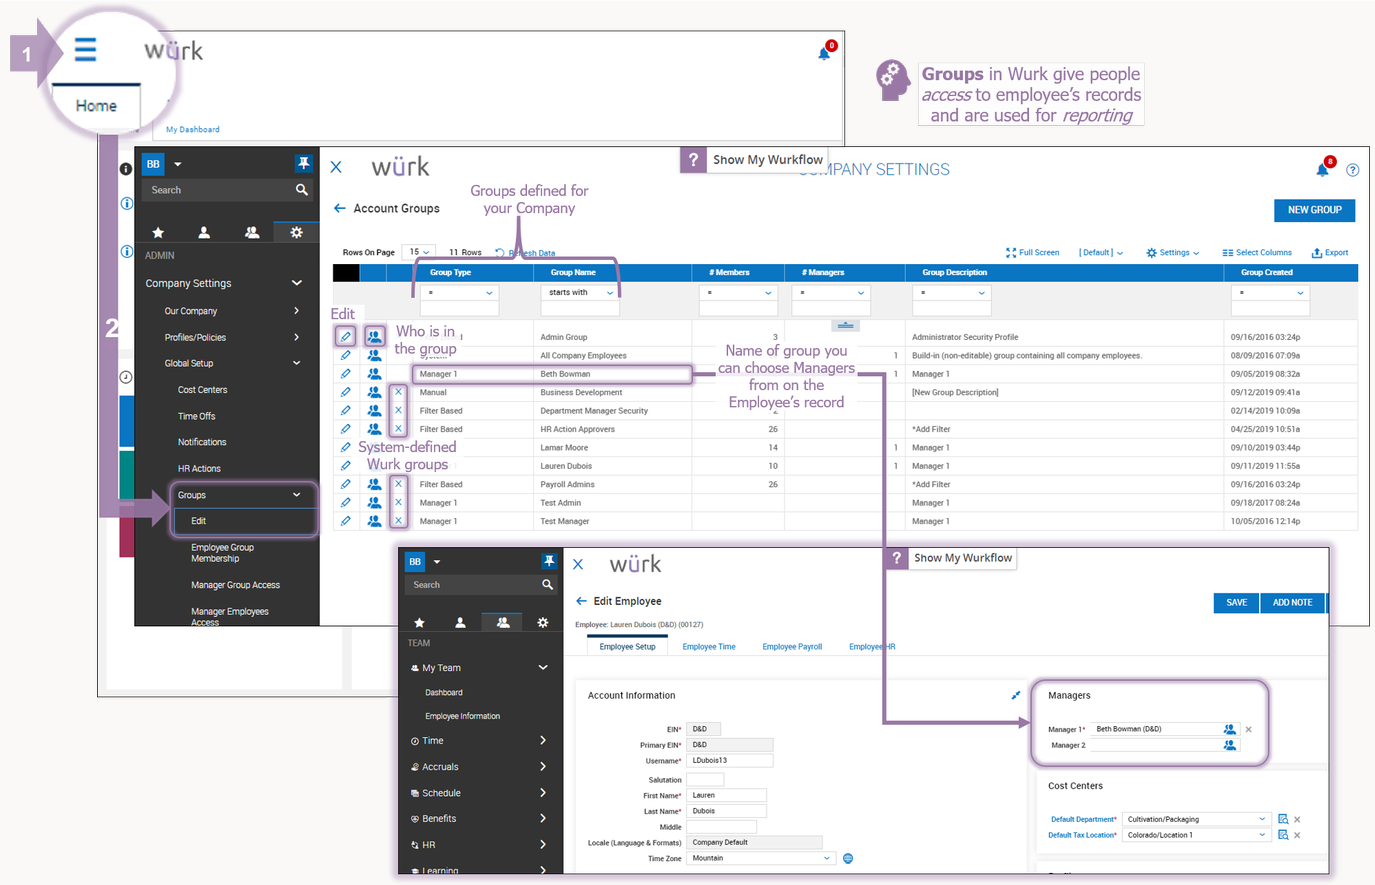
Task: Click the Search box in Account Groups sidebar
Action: click(x=228, y=190)
